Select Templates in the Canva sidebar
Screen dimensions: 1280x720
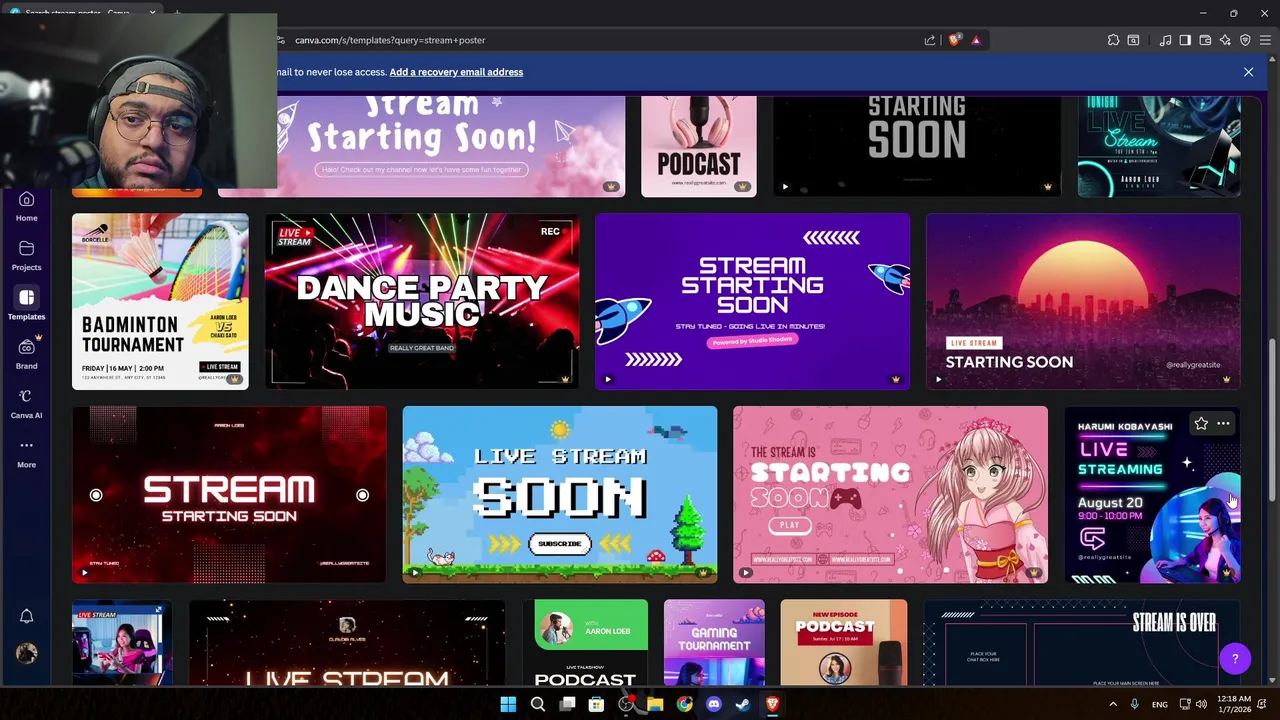pos(26,304)
